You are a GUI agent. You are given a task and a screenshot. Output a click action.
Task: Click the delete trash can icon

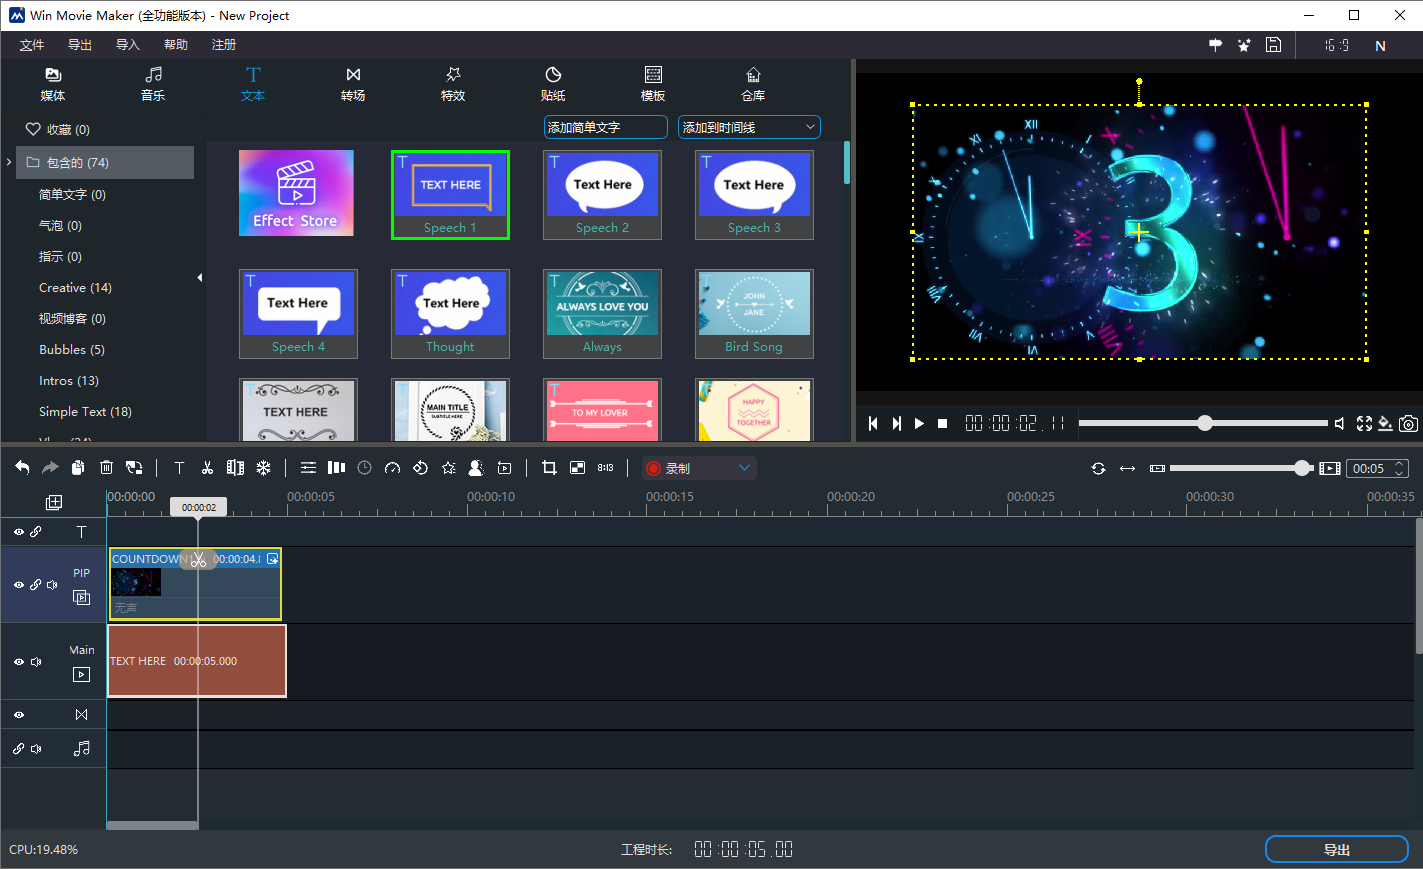tap(106, 468)
